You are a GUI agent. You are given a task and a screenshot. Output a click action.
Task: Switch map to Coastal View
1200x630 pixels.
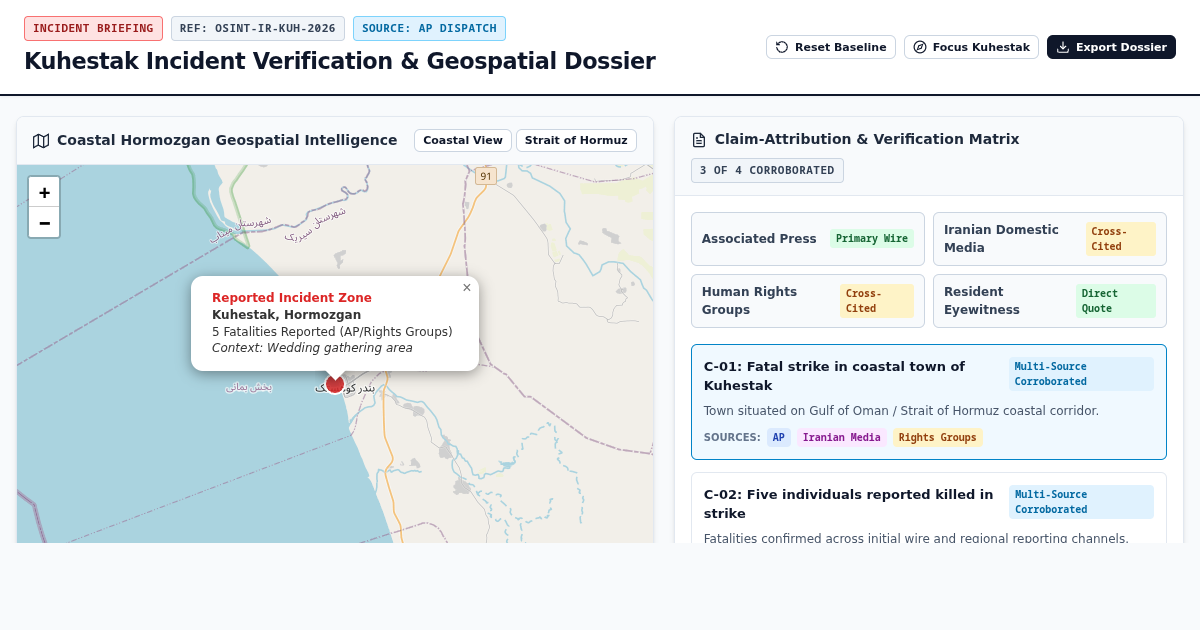[x=463, y=140]
